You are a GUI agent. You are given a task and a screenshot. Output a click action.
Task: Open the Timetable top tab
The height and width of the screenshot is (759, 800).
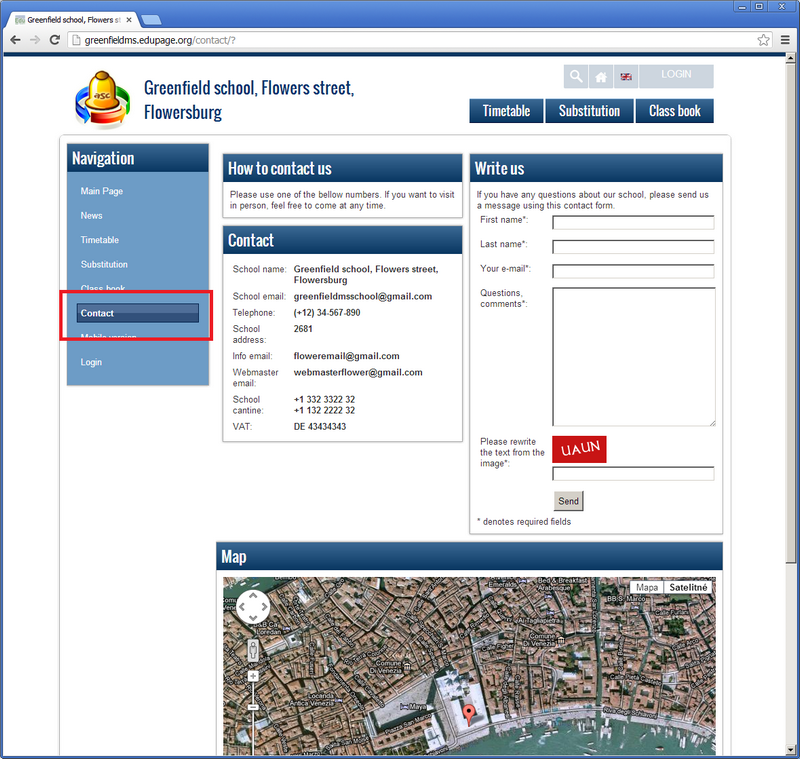pos(506,111)
